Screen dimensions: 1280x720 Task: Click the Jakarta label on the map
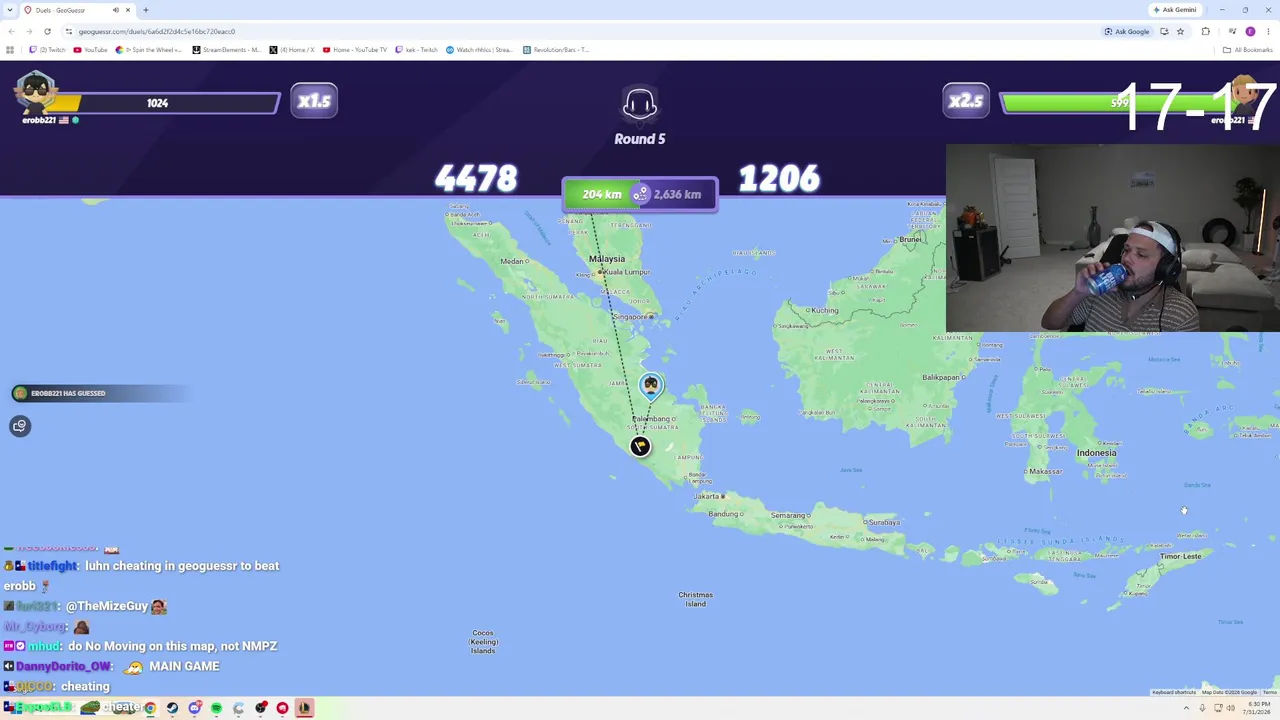[x=708, y=496]
